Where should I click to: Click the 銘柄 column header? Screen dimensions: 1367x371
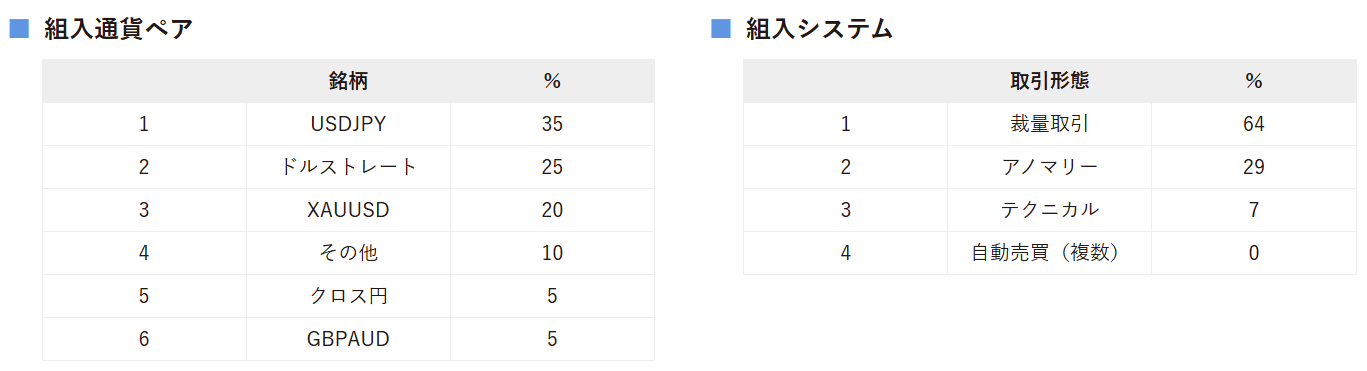pyautogui.click(x=348, y=81)
